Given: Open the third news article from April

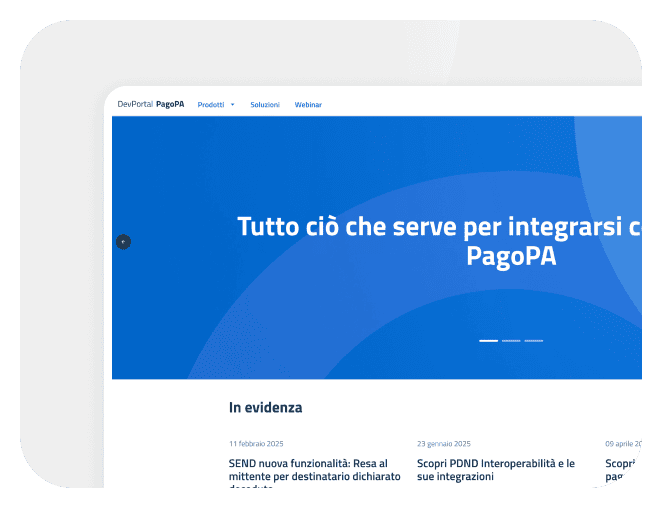Looking at the screenshot, I should [623, 470].
